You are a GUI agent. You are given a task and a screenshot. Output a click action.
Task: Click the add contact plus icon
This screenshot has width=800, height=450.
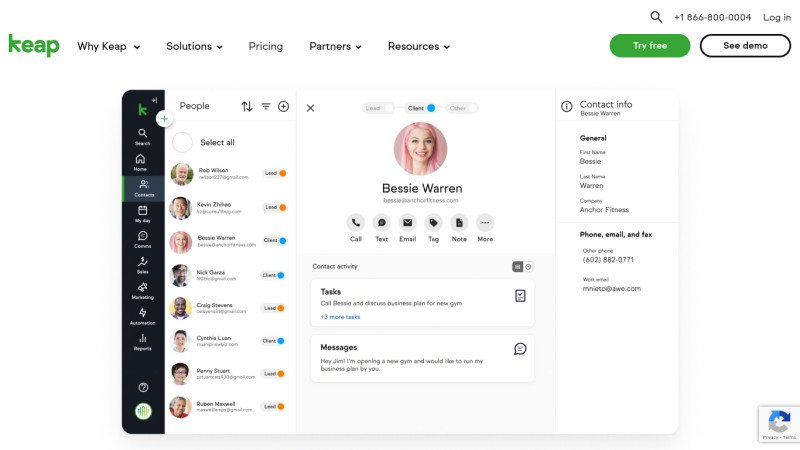(283, 106)
